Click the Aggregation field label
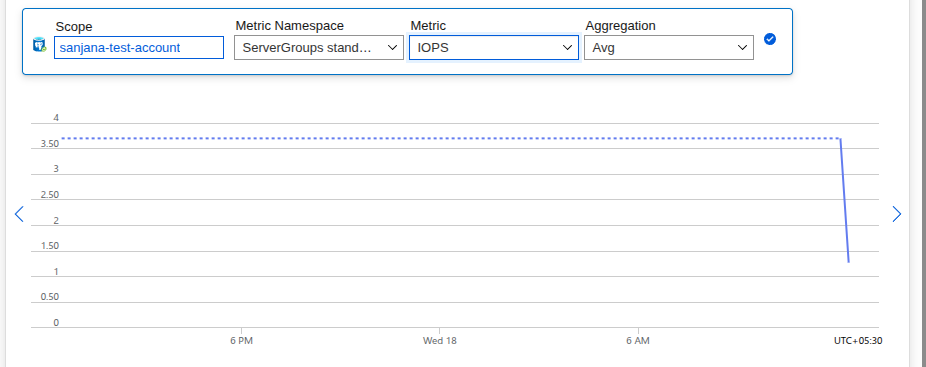The height and width of the screenshot is (367, 926). click(x=620, y=25)
